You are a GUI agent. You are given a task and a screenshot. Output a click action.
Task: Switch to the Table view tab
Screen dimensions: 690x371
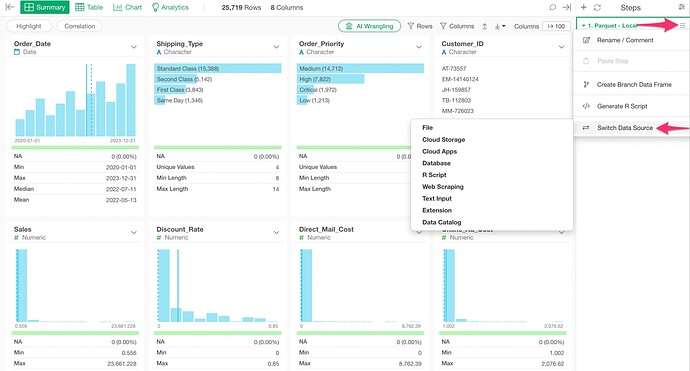[89, 7]
